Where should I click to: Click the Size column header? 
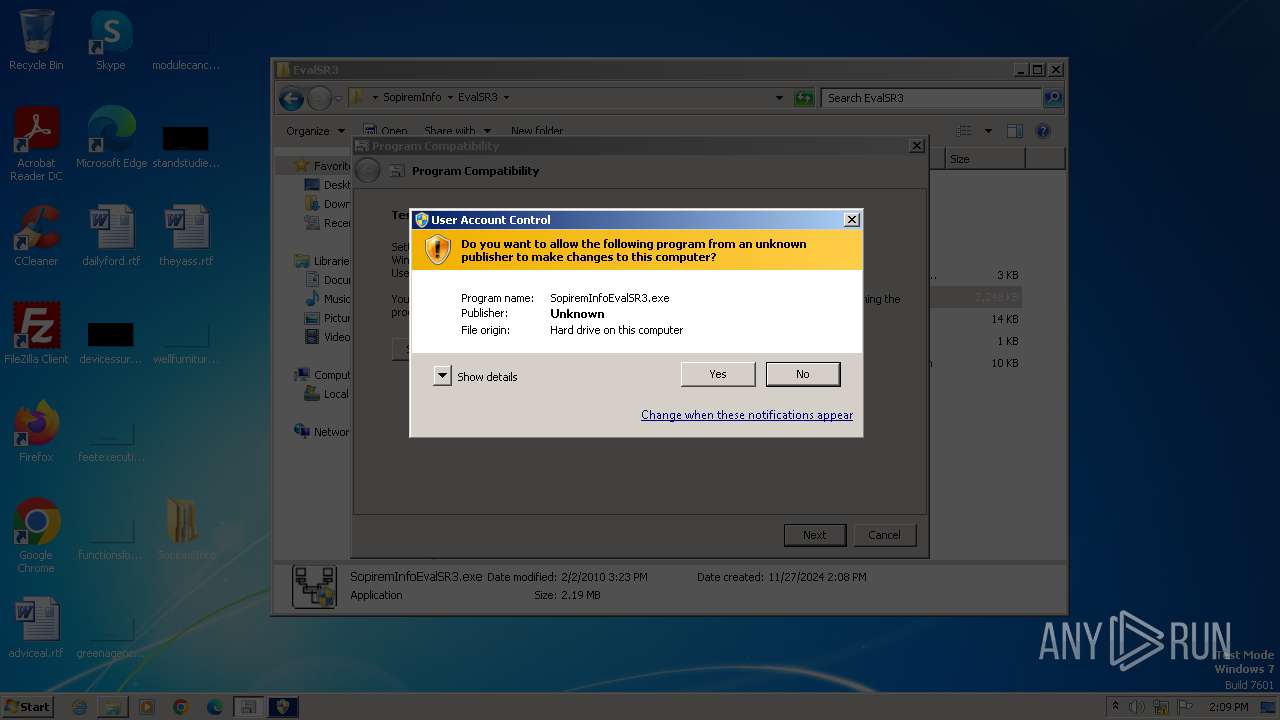tap(985, 159)
